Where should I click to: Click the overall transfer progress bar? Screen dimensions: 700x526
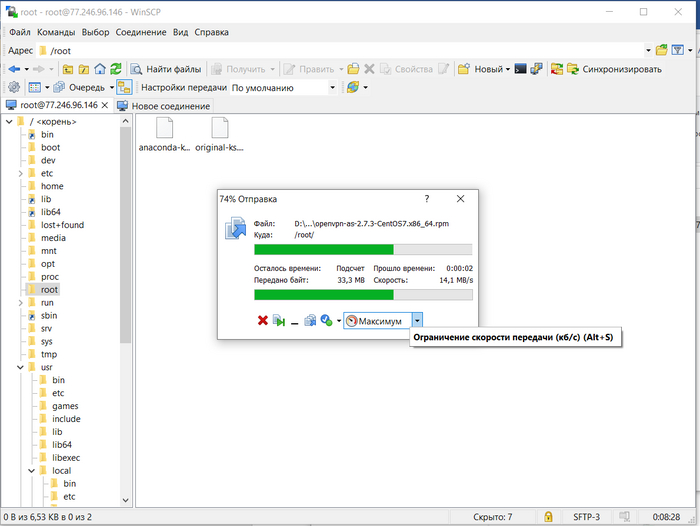click(363, 295)
